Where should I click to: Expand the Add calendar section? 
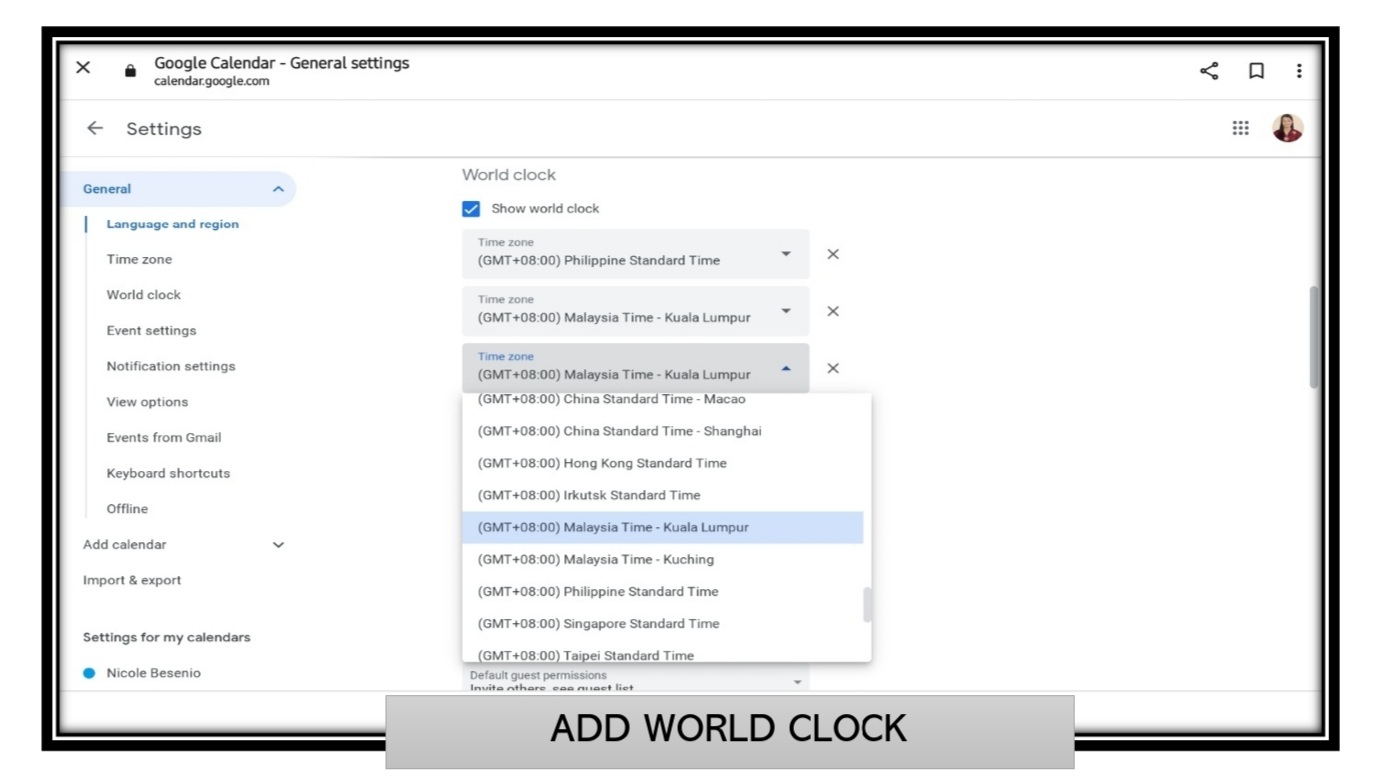(278, 545)
